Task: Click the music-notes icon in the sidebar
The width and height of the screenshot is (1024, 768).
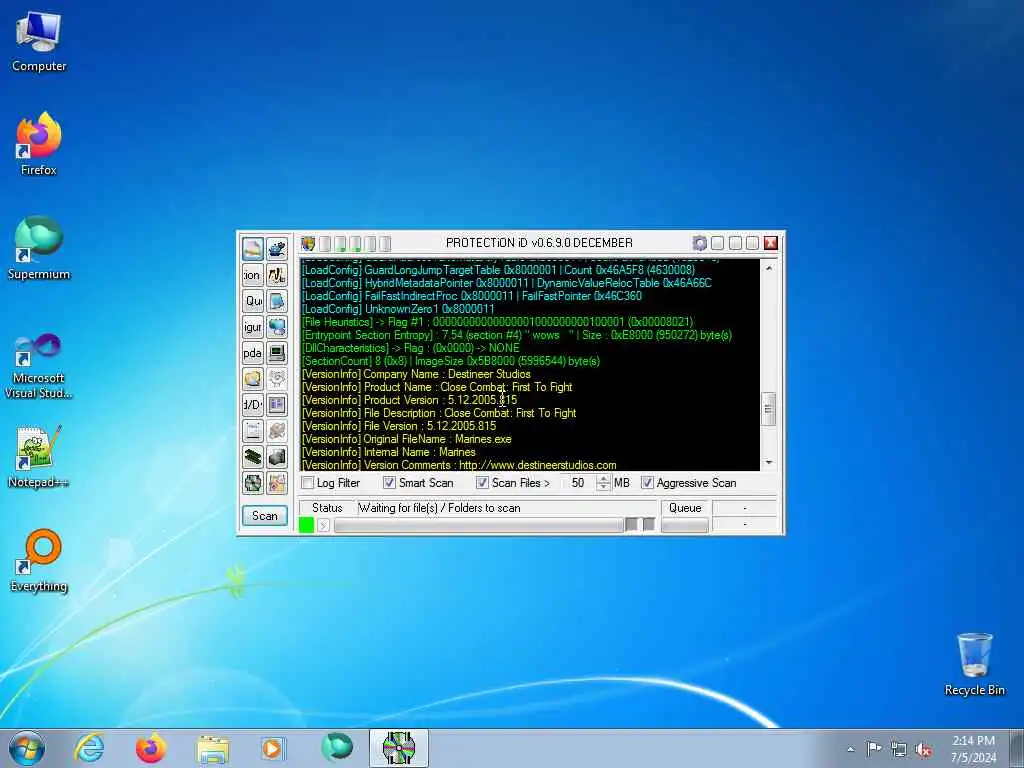Action: (x=277, y=275)
